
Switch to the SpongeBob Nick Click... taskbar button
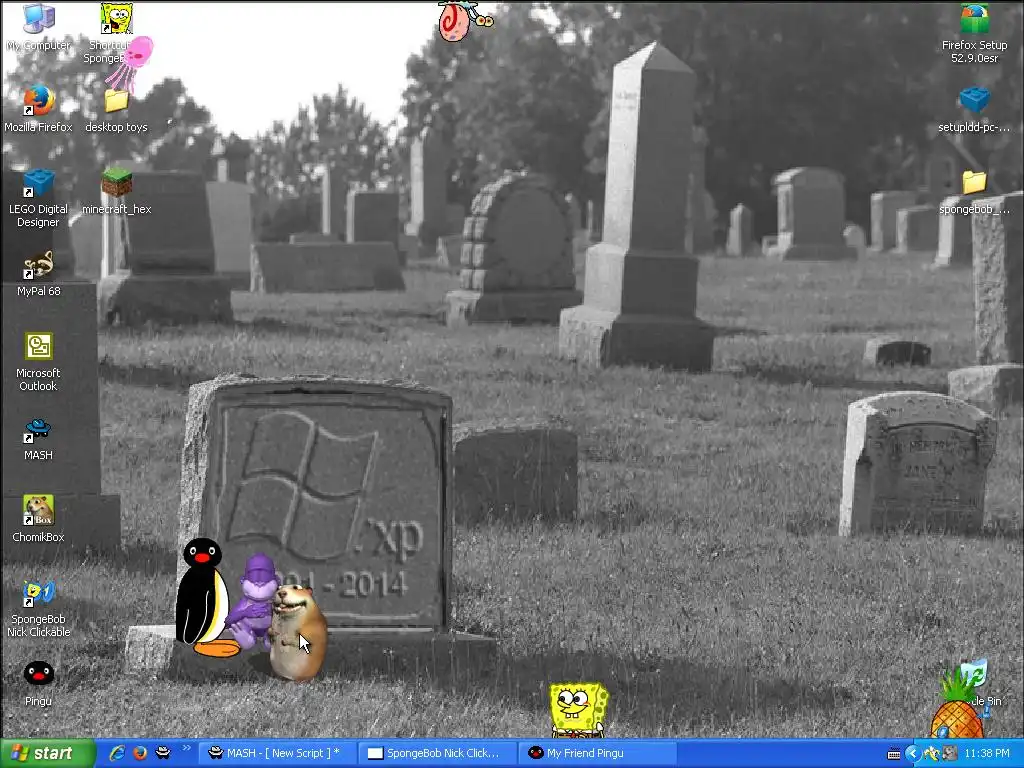point(437,754)
